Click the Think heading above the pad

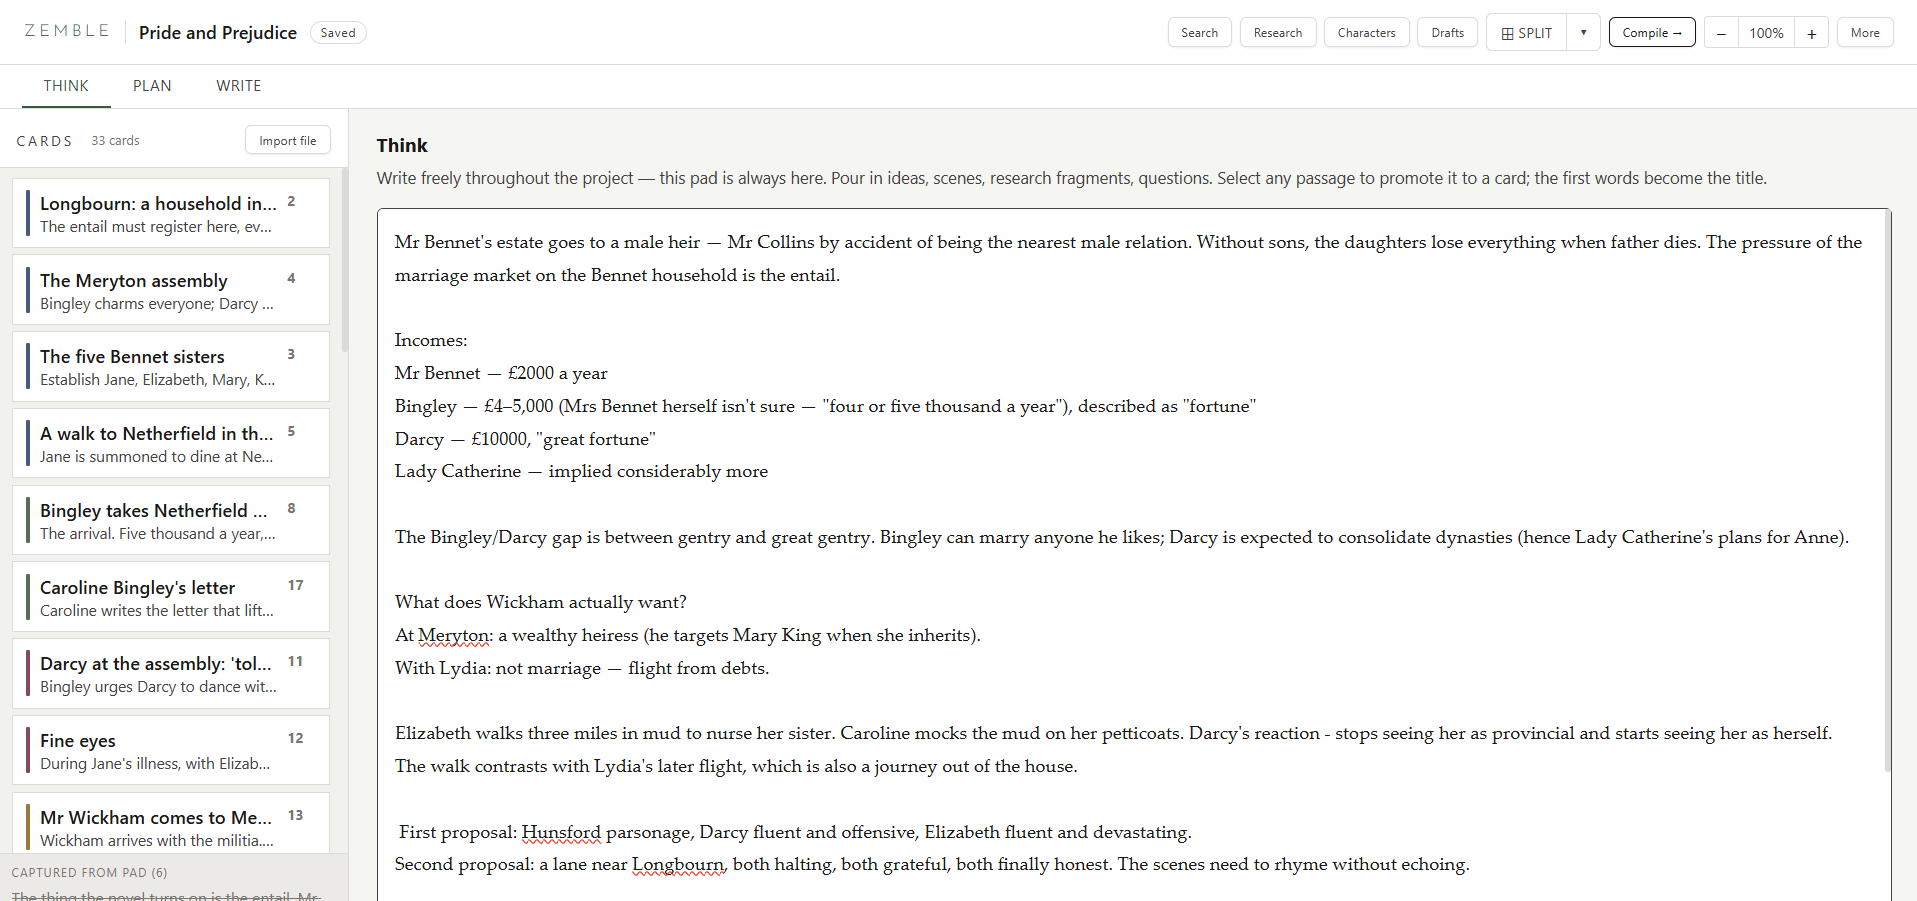402,146
